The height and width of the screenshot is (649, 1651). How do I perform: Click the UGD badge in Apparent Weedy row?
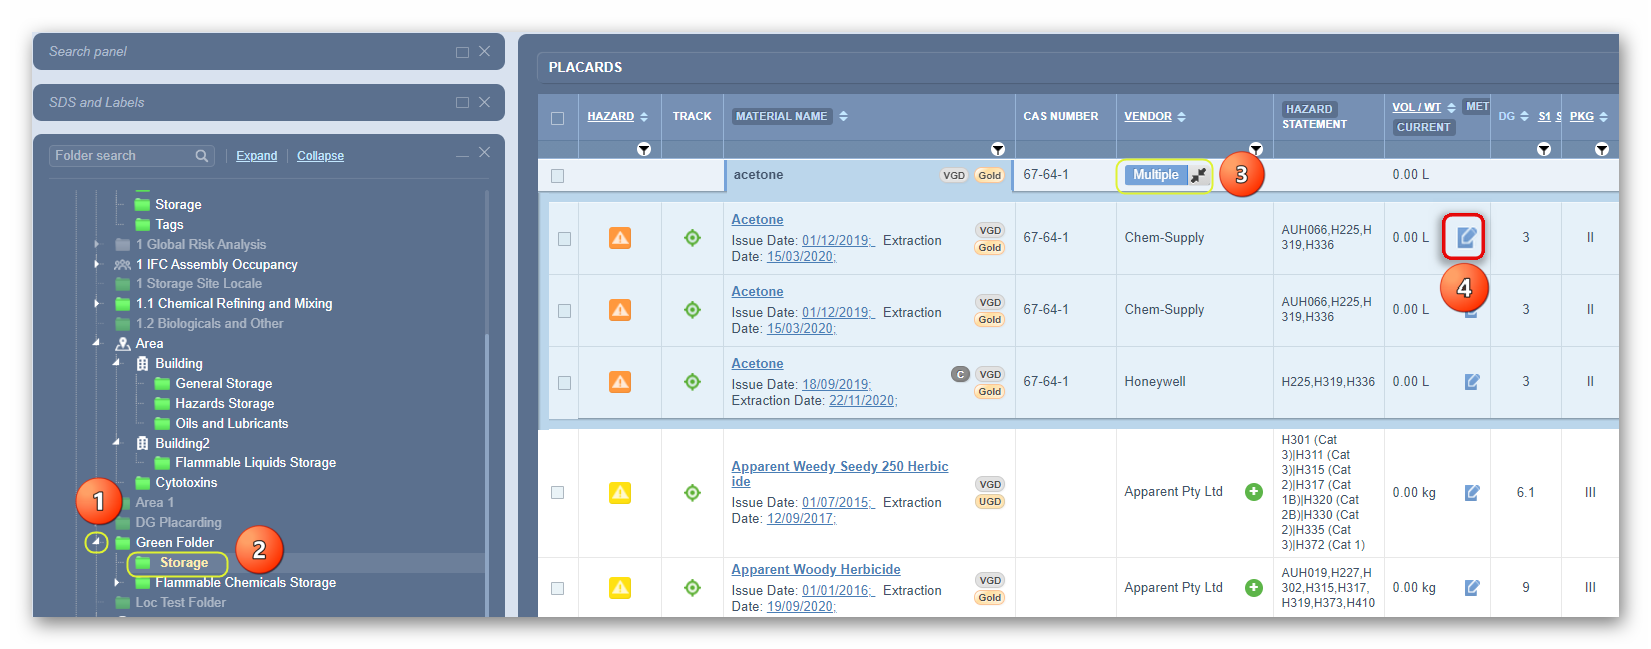click(x=990, y=502)
